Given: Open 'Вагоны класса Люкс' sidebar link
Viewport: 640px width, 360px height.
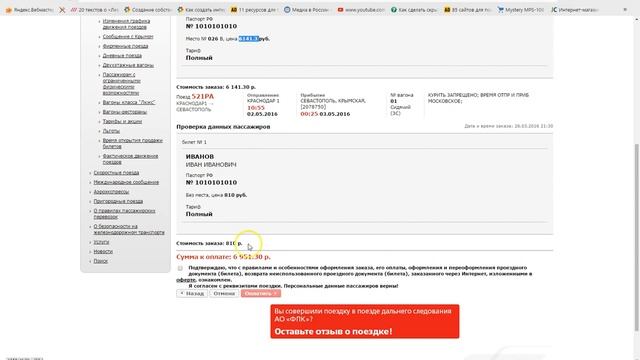Looking at the screenshot, I should (x=129, y=102).
